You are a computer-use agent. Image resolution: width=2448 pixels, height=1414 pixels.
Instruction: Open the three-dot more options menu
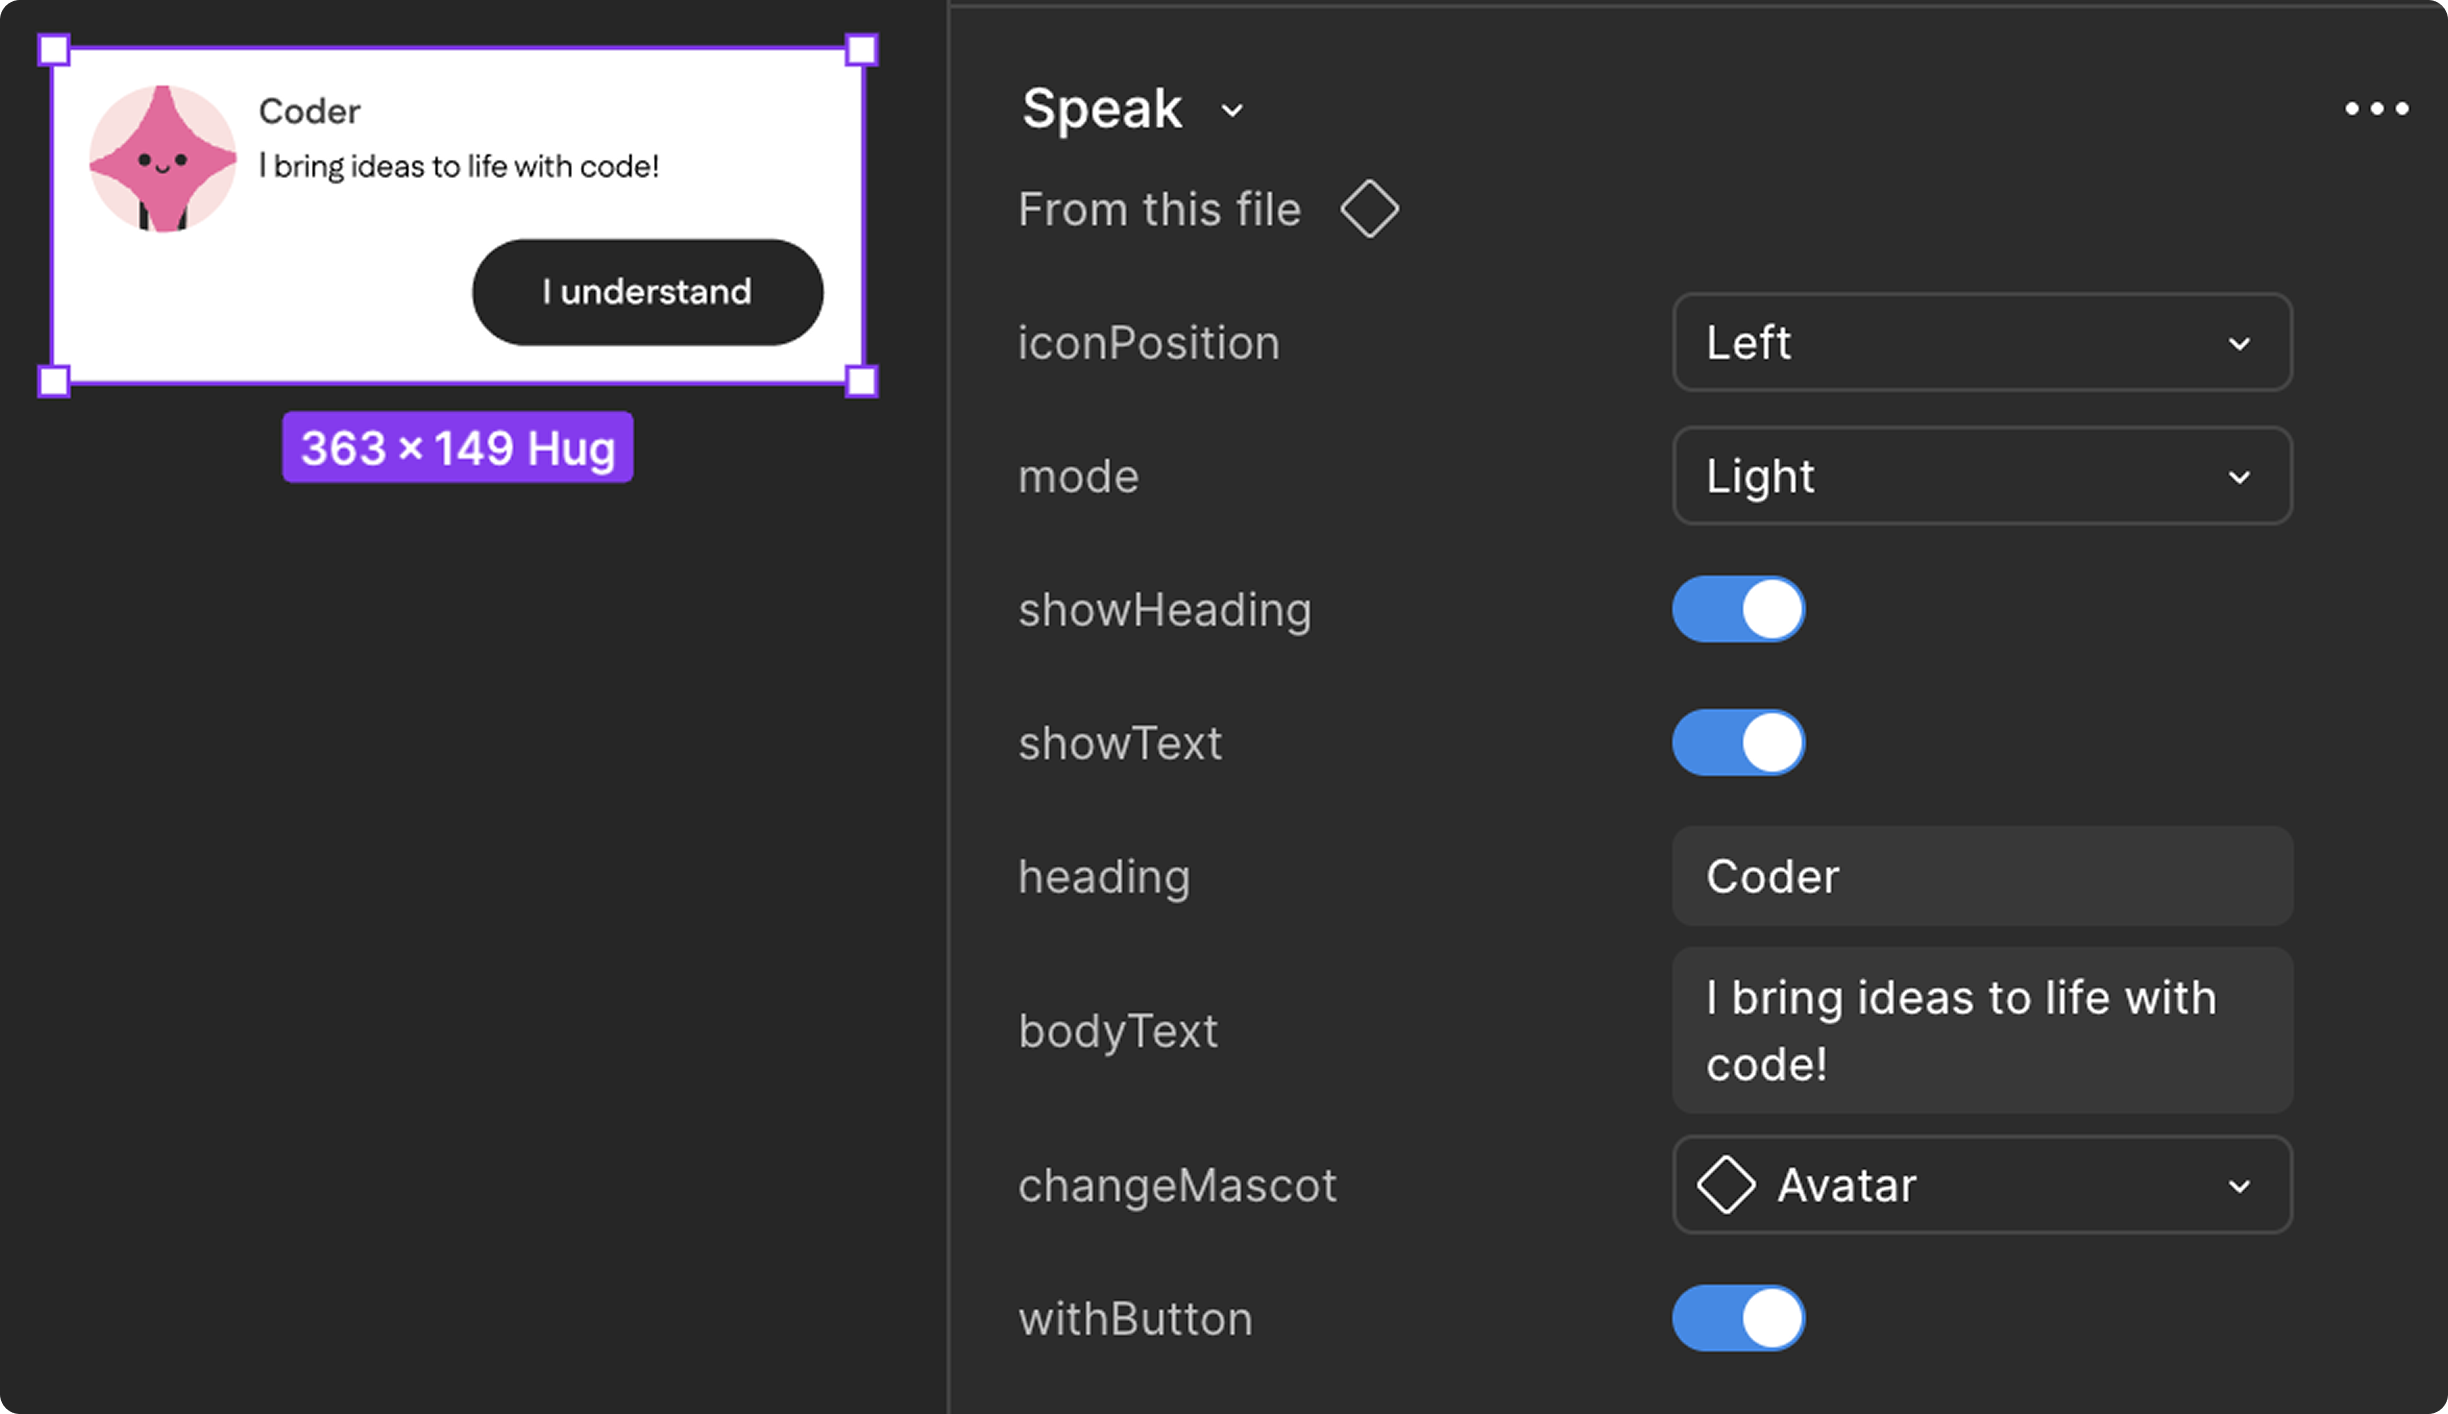(2376, 108)
